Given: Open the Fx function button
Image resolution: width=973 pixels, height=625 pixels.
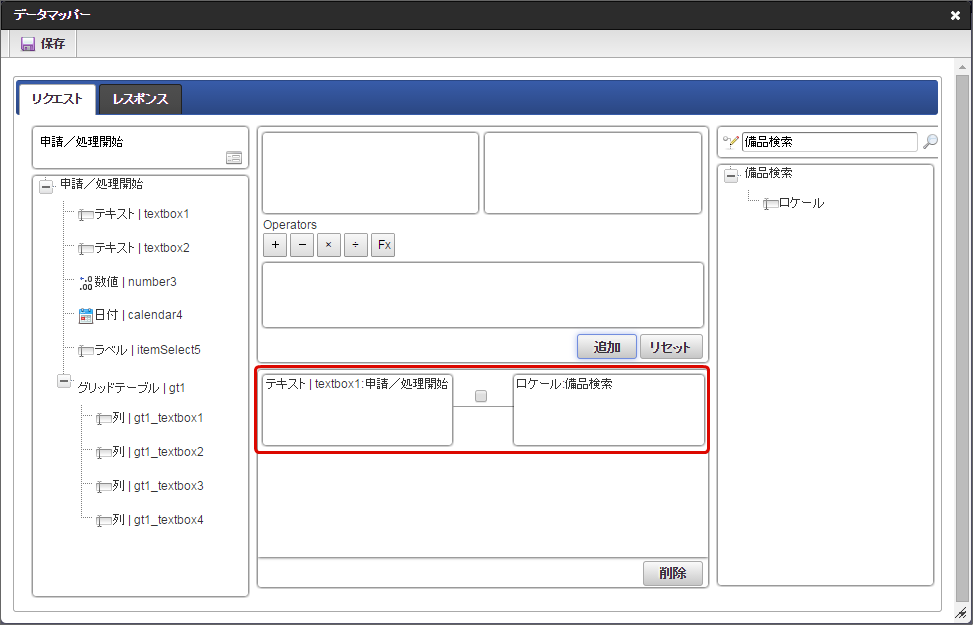Looking at the screenshot, I should pos(383,245).
